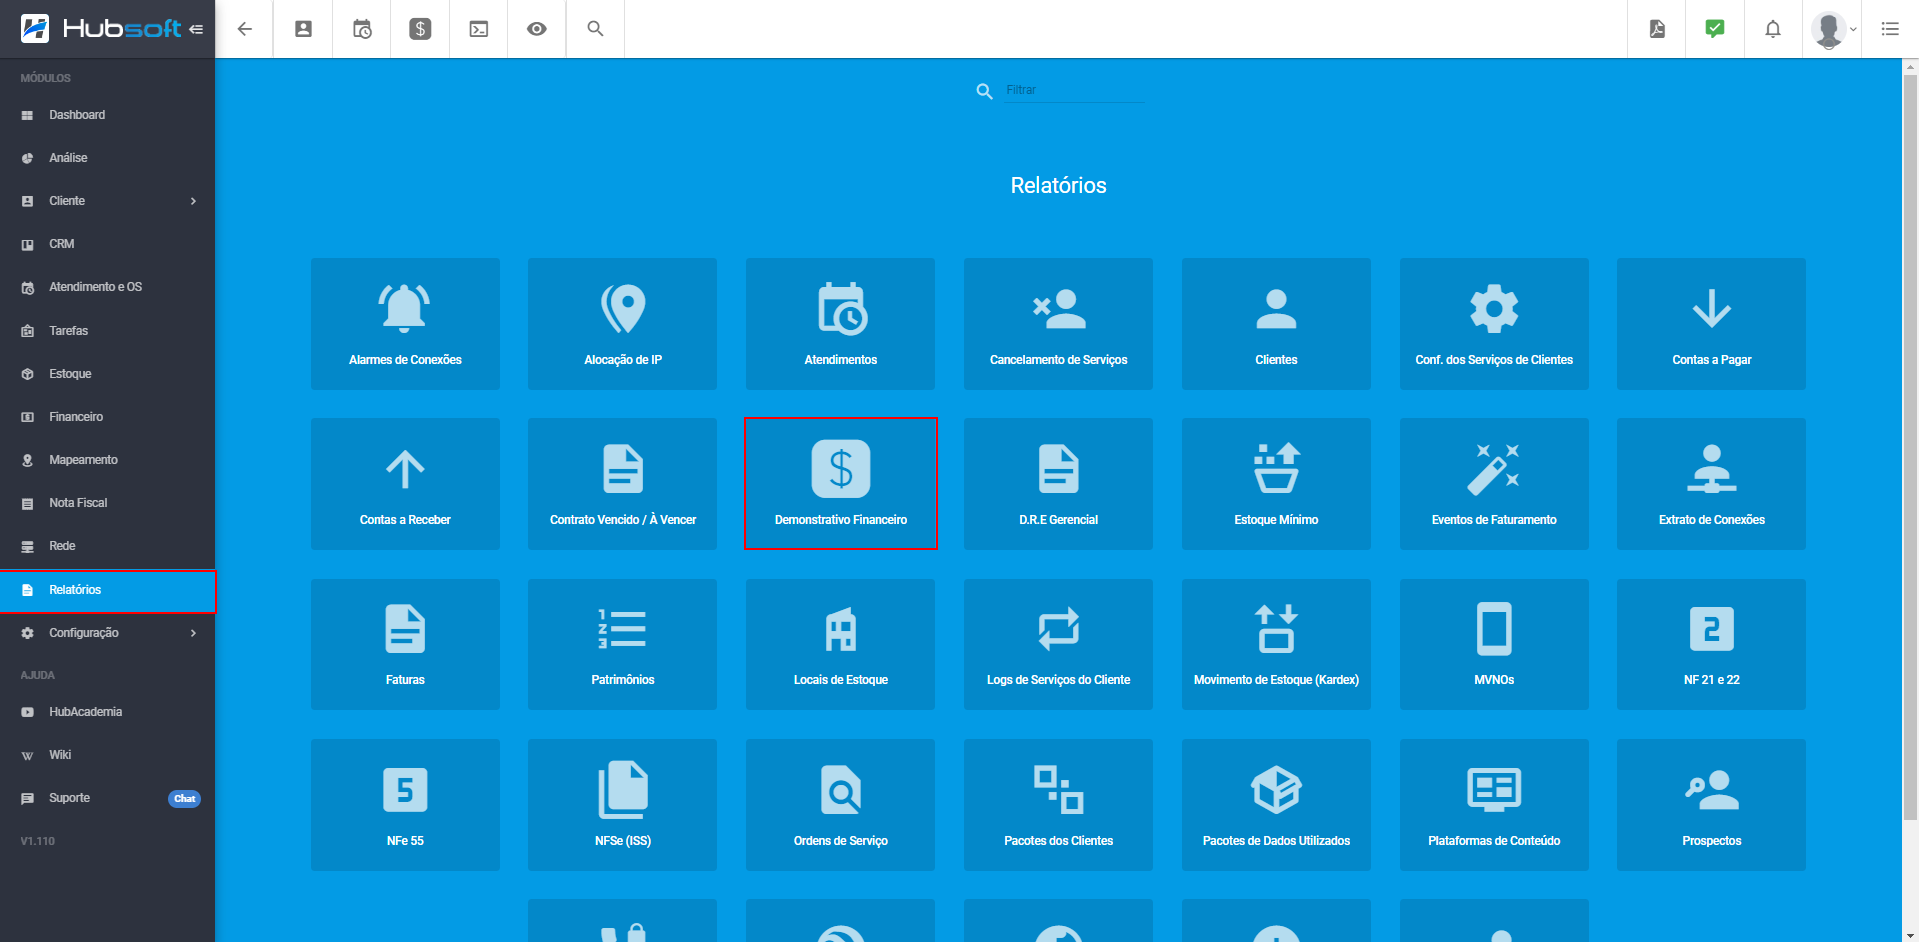Click the Filtrar search field

tap(1074, 90)
